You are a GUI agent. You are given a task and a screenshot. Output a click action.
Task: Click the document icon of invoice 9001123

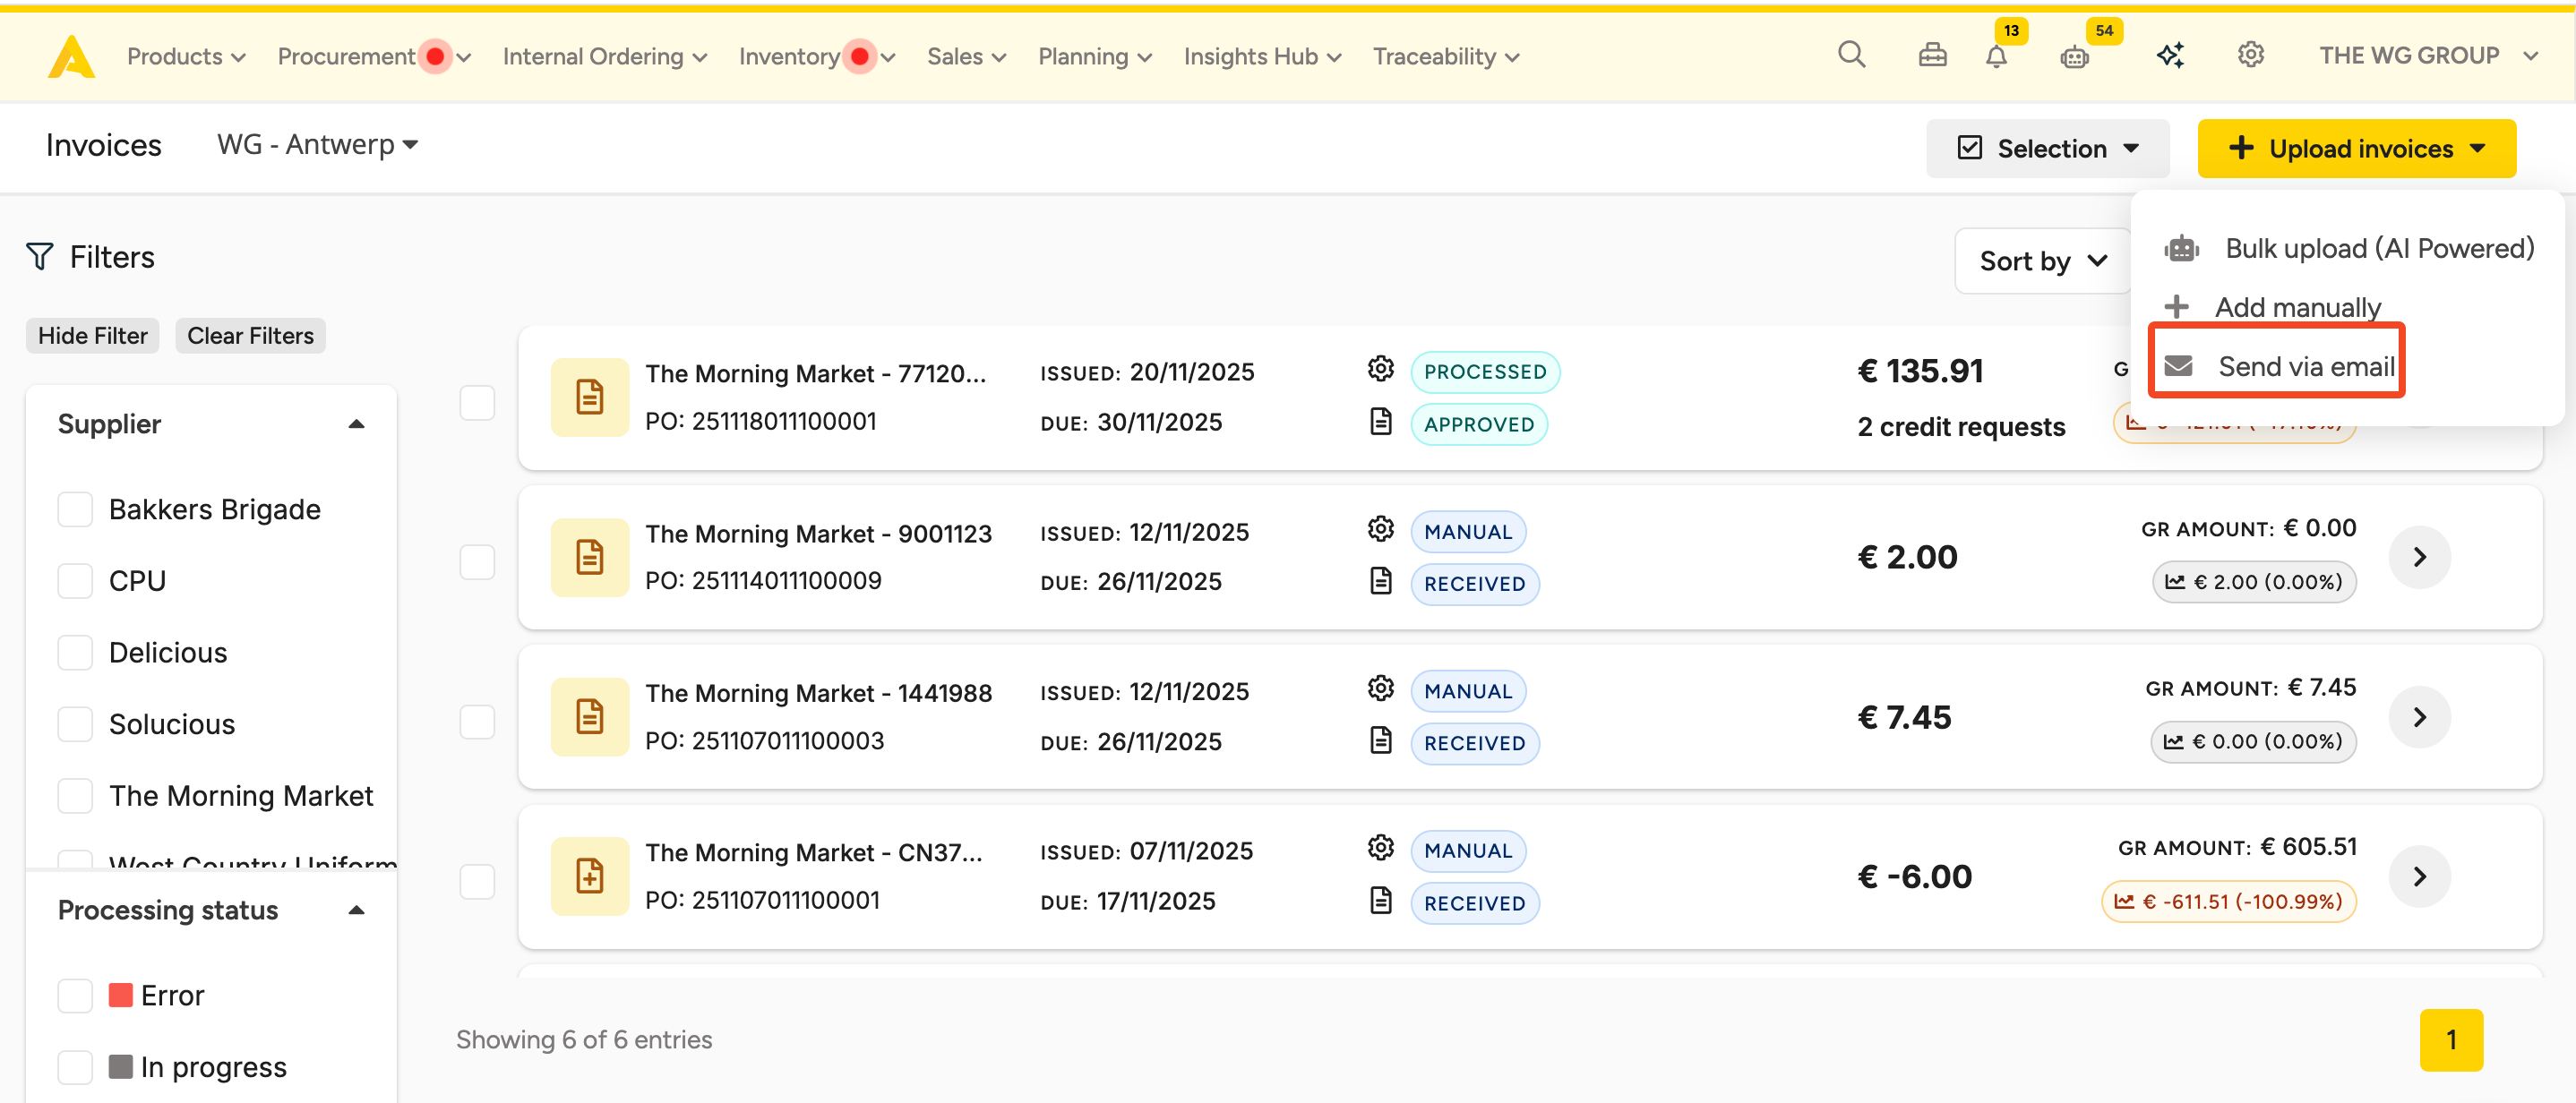point(589,557)
